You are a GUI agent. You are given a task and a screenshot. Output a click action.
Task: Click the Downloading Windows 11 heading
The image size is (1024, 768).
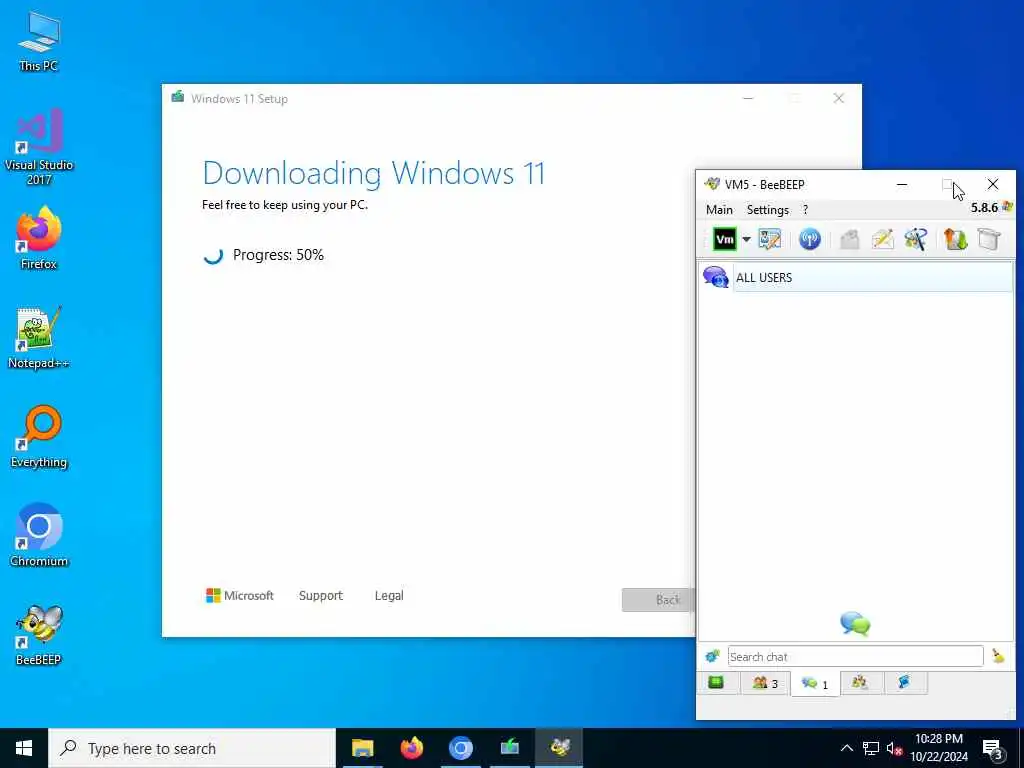(x=374, y=173)
